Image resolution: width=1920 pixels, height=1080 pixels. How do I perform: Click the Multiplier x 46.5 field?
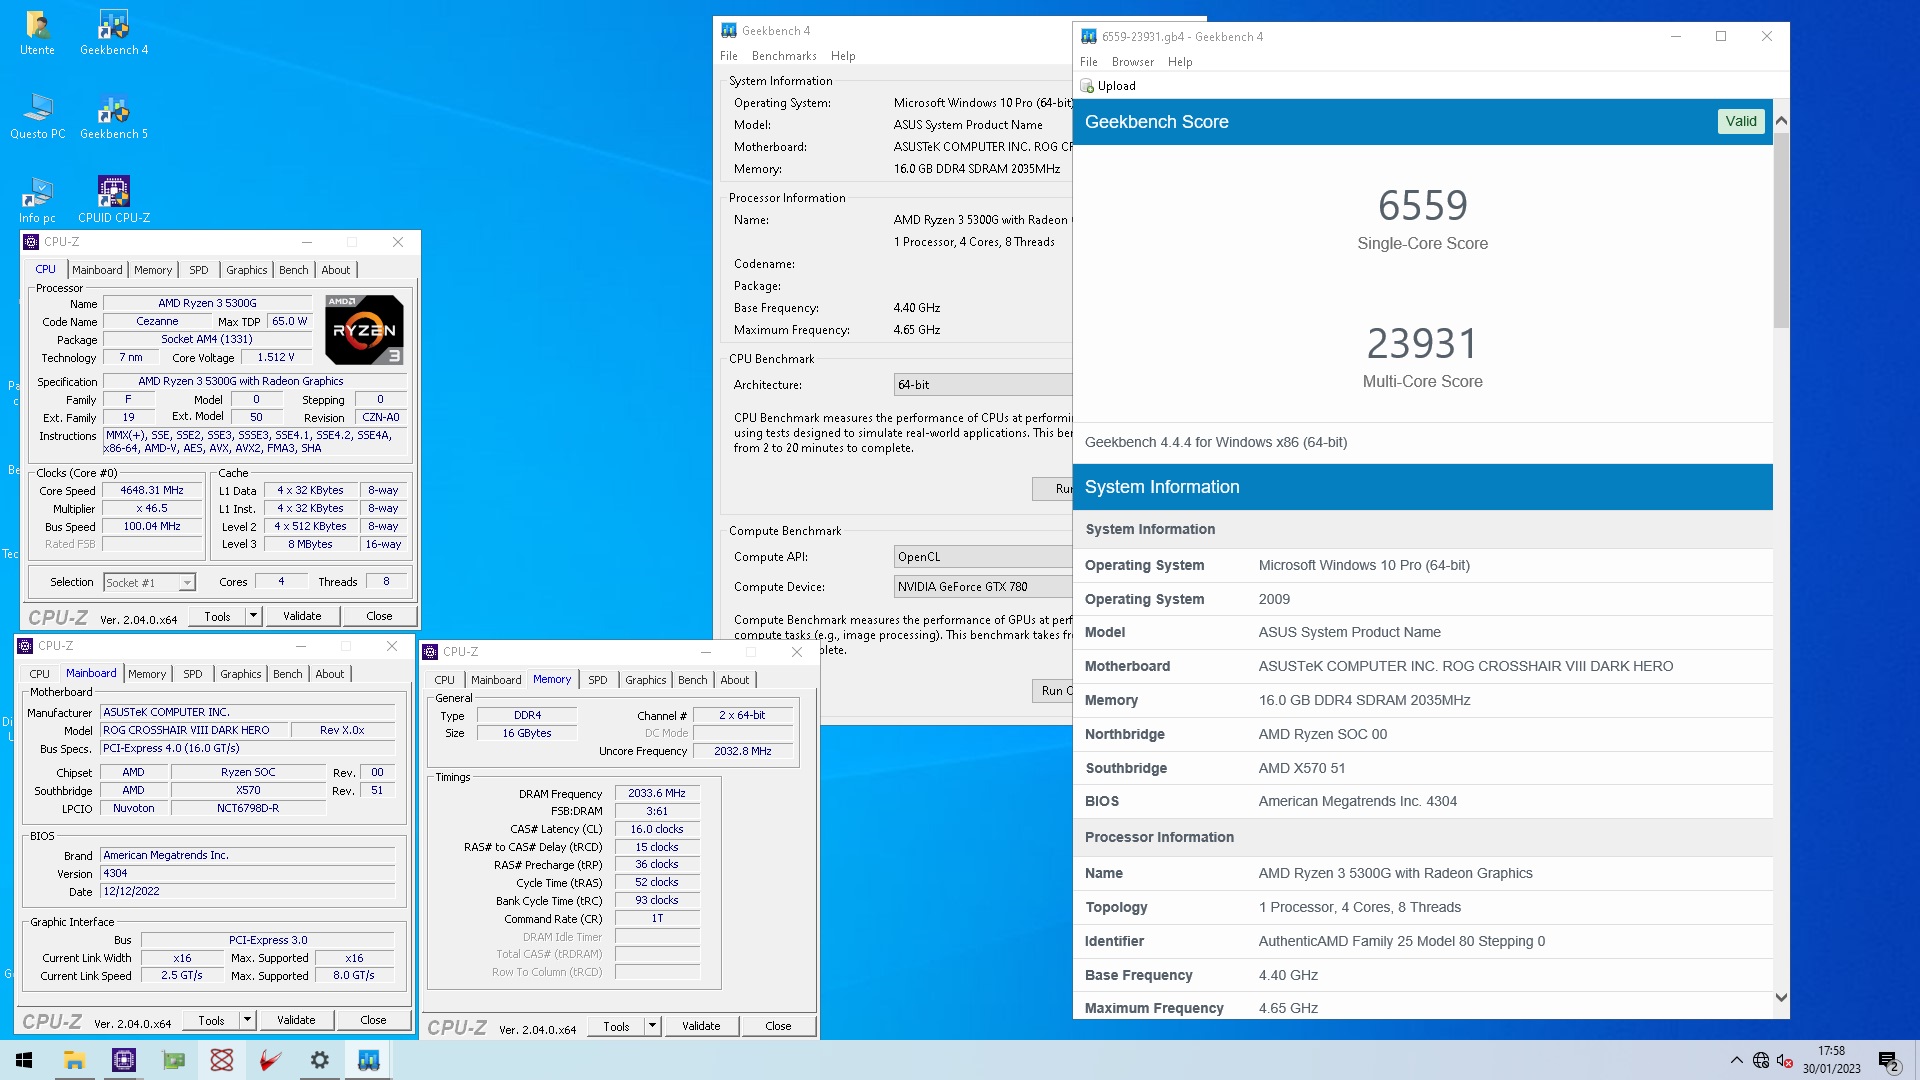point(152,509)
